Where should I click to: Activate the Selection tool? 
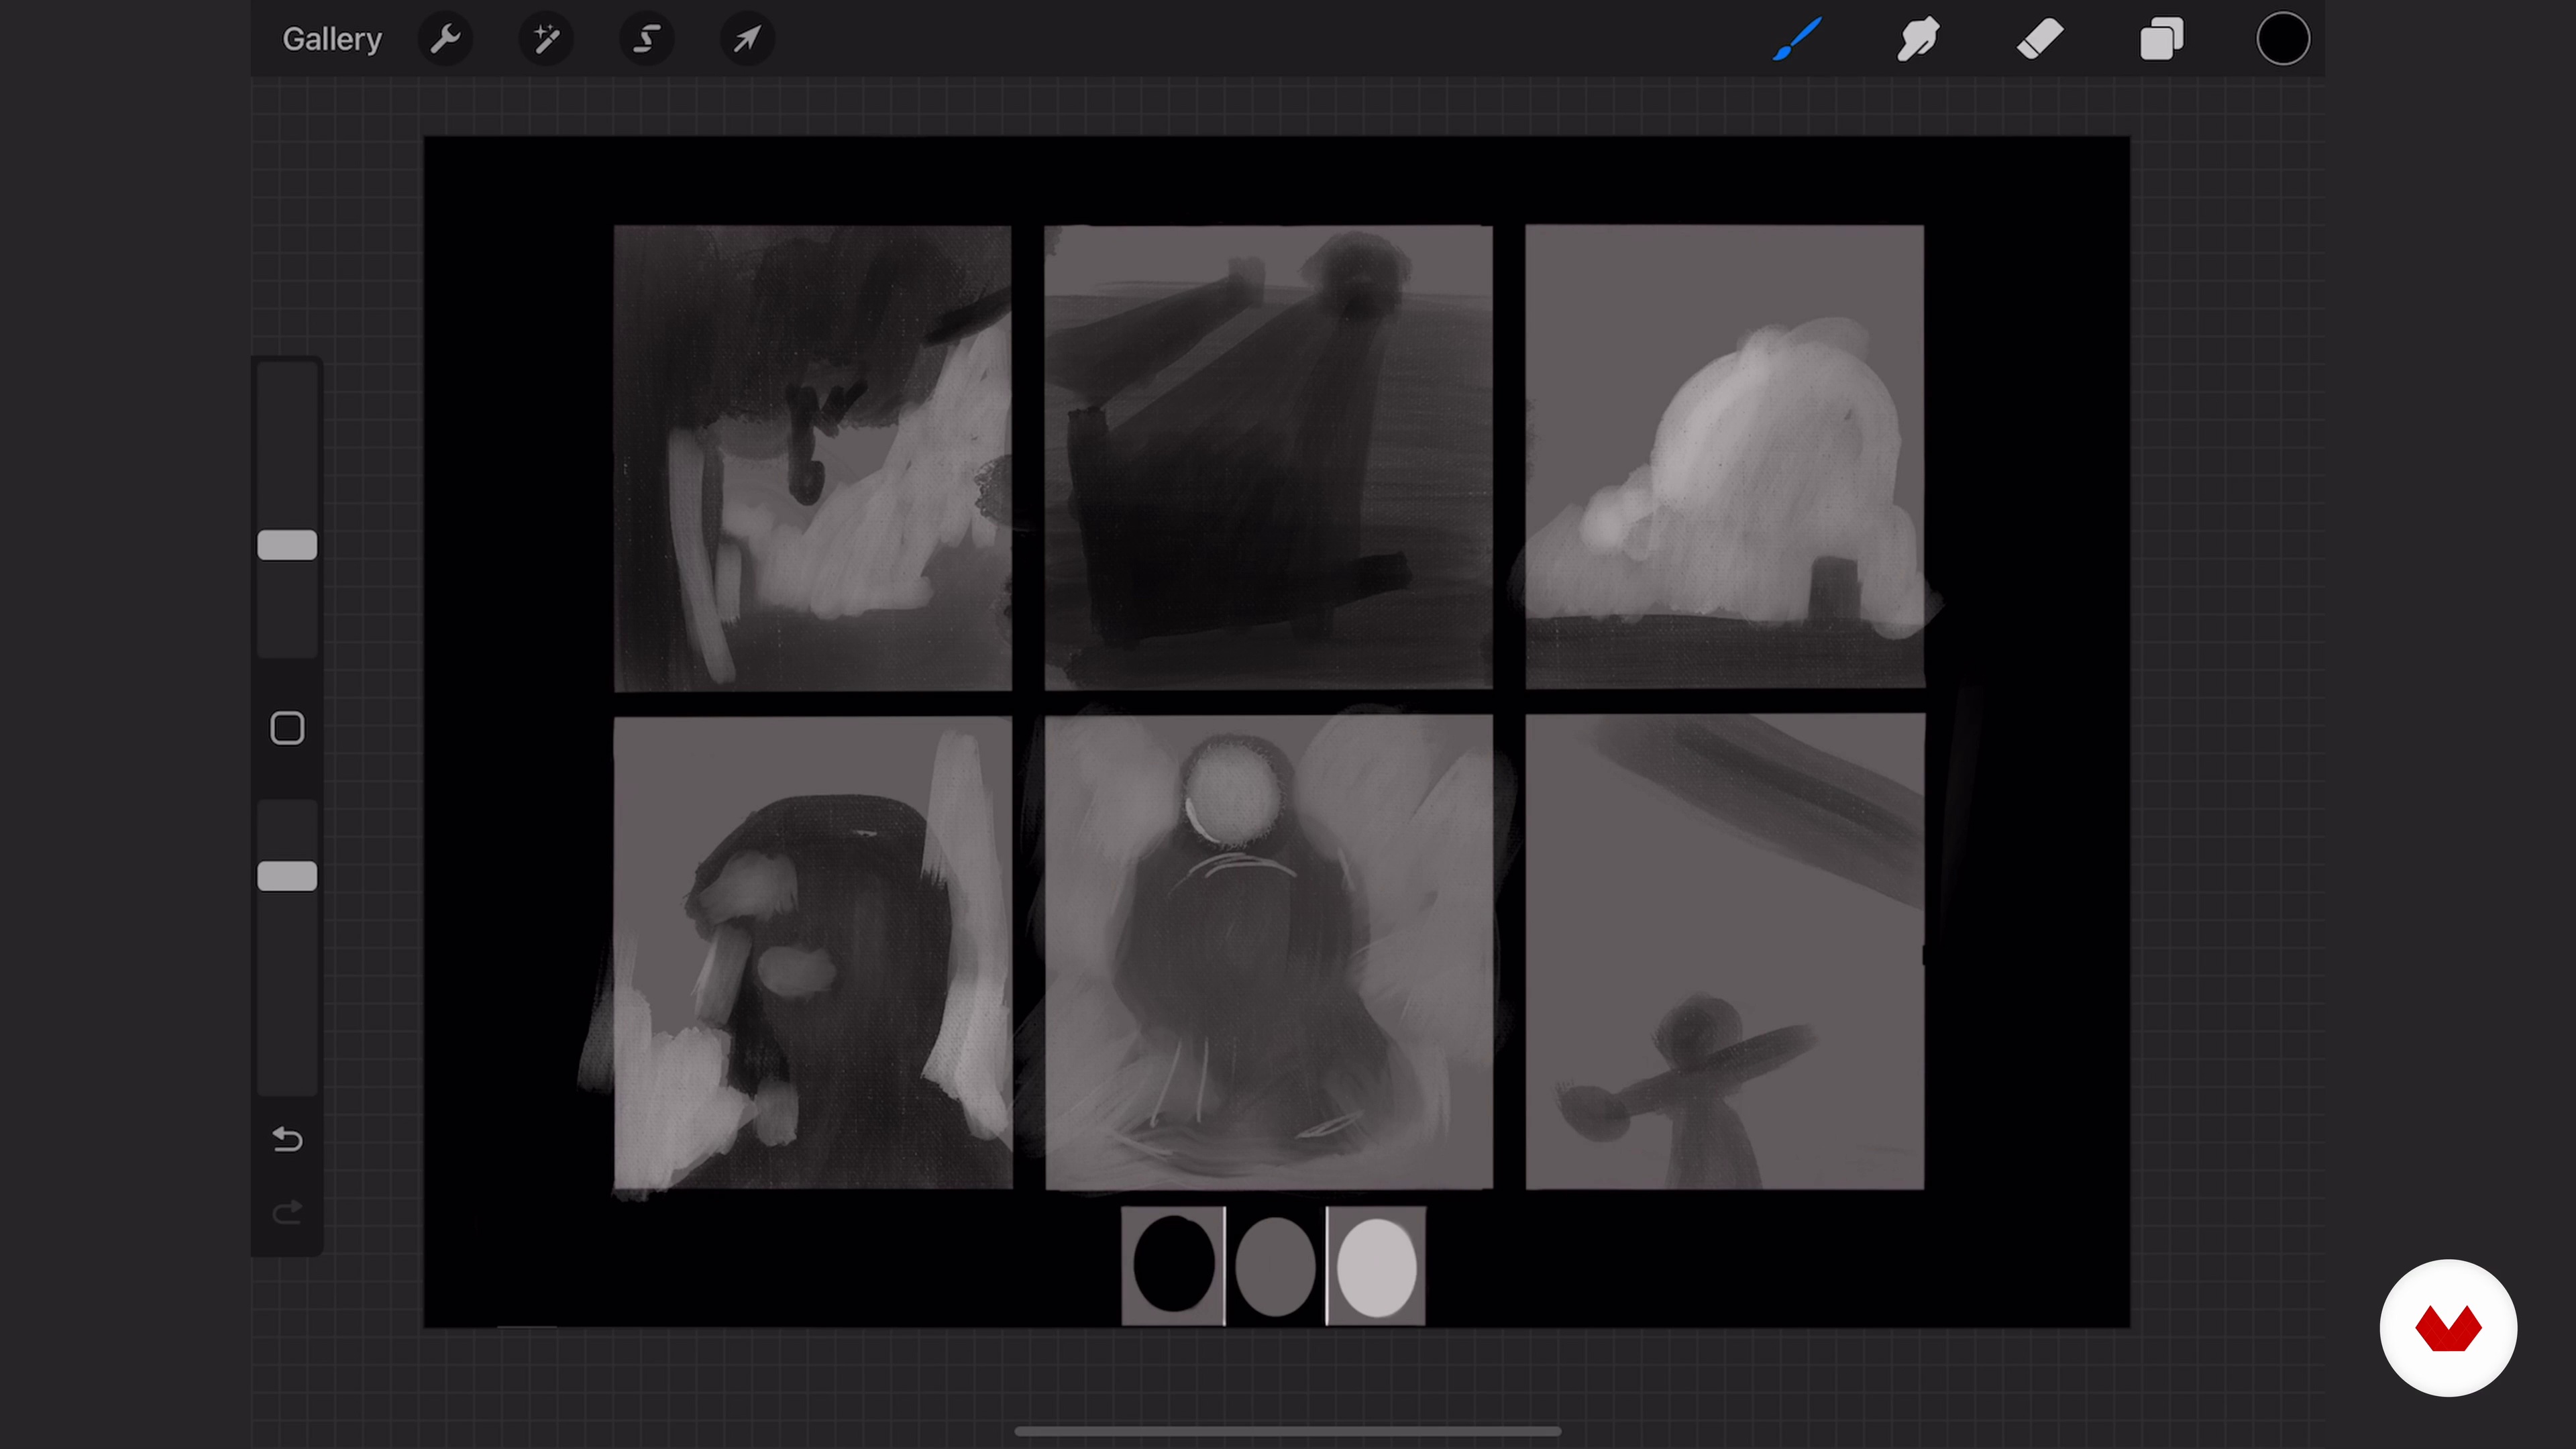coord(647,39)
